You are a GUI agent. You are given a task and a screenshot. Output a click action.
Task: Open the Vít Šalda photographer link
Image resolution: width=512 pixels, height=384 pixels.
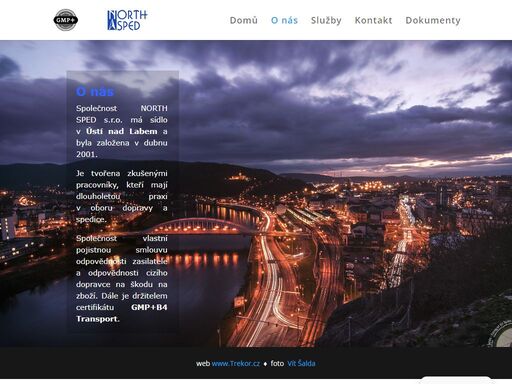(x=301, y=363)
